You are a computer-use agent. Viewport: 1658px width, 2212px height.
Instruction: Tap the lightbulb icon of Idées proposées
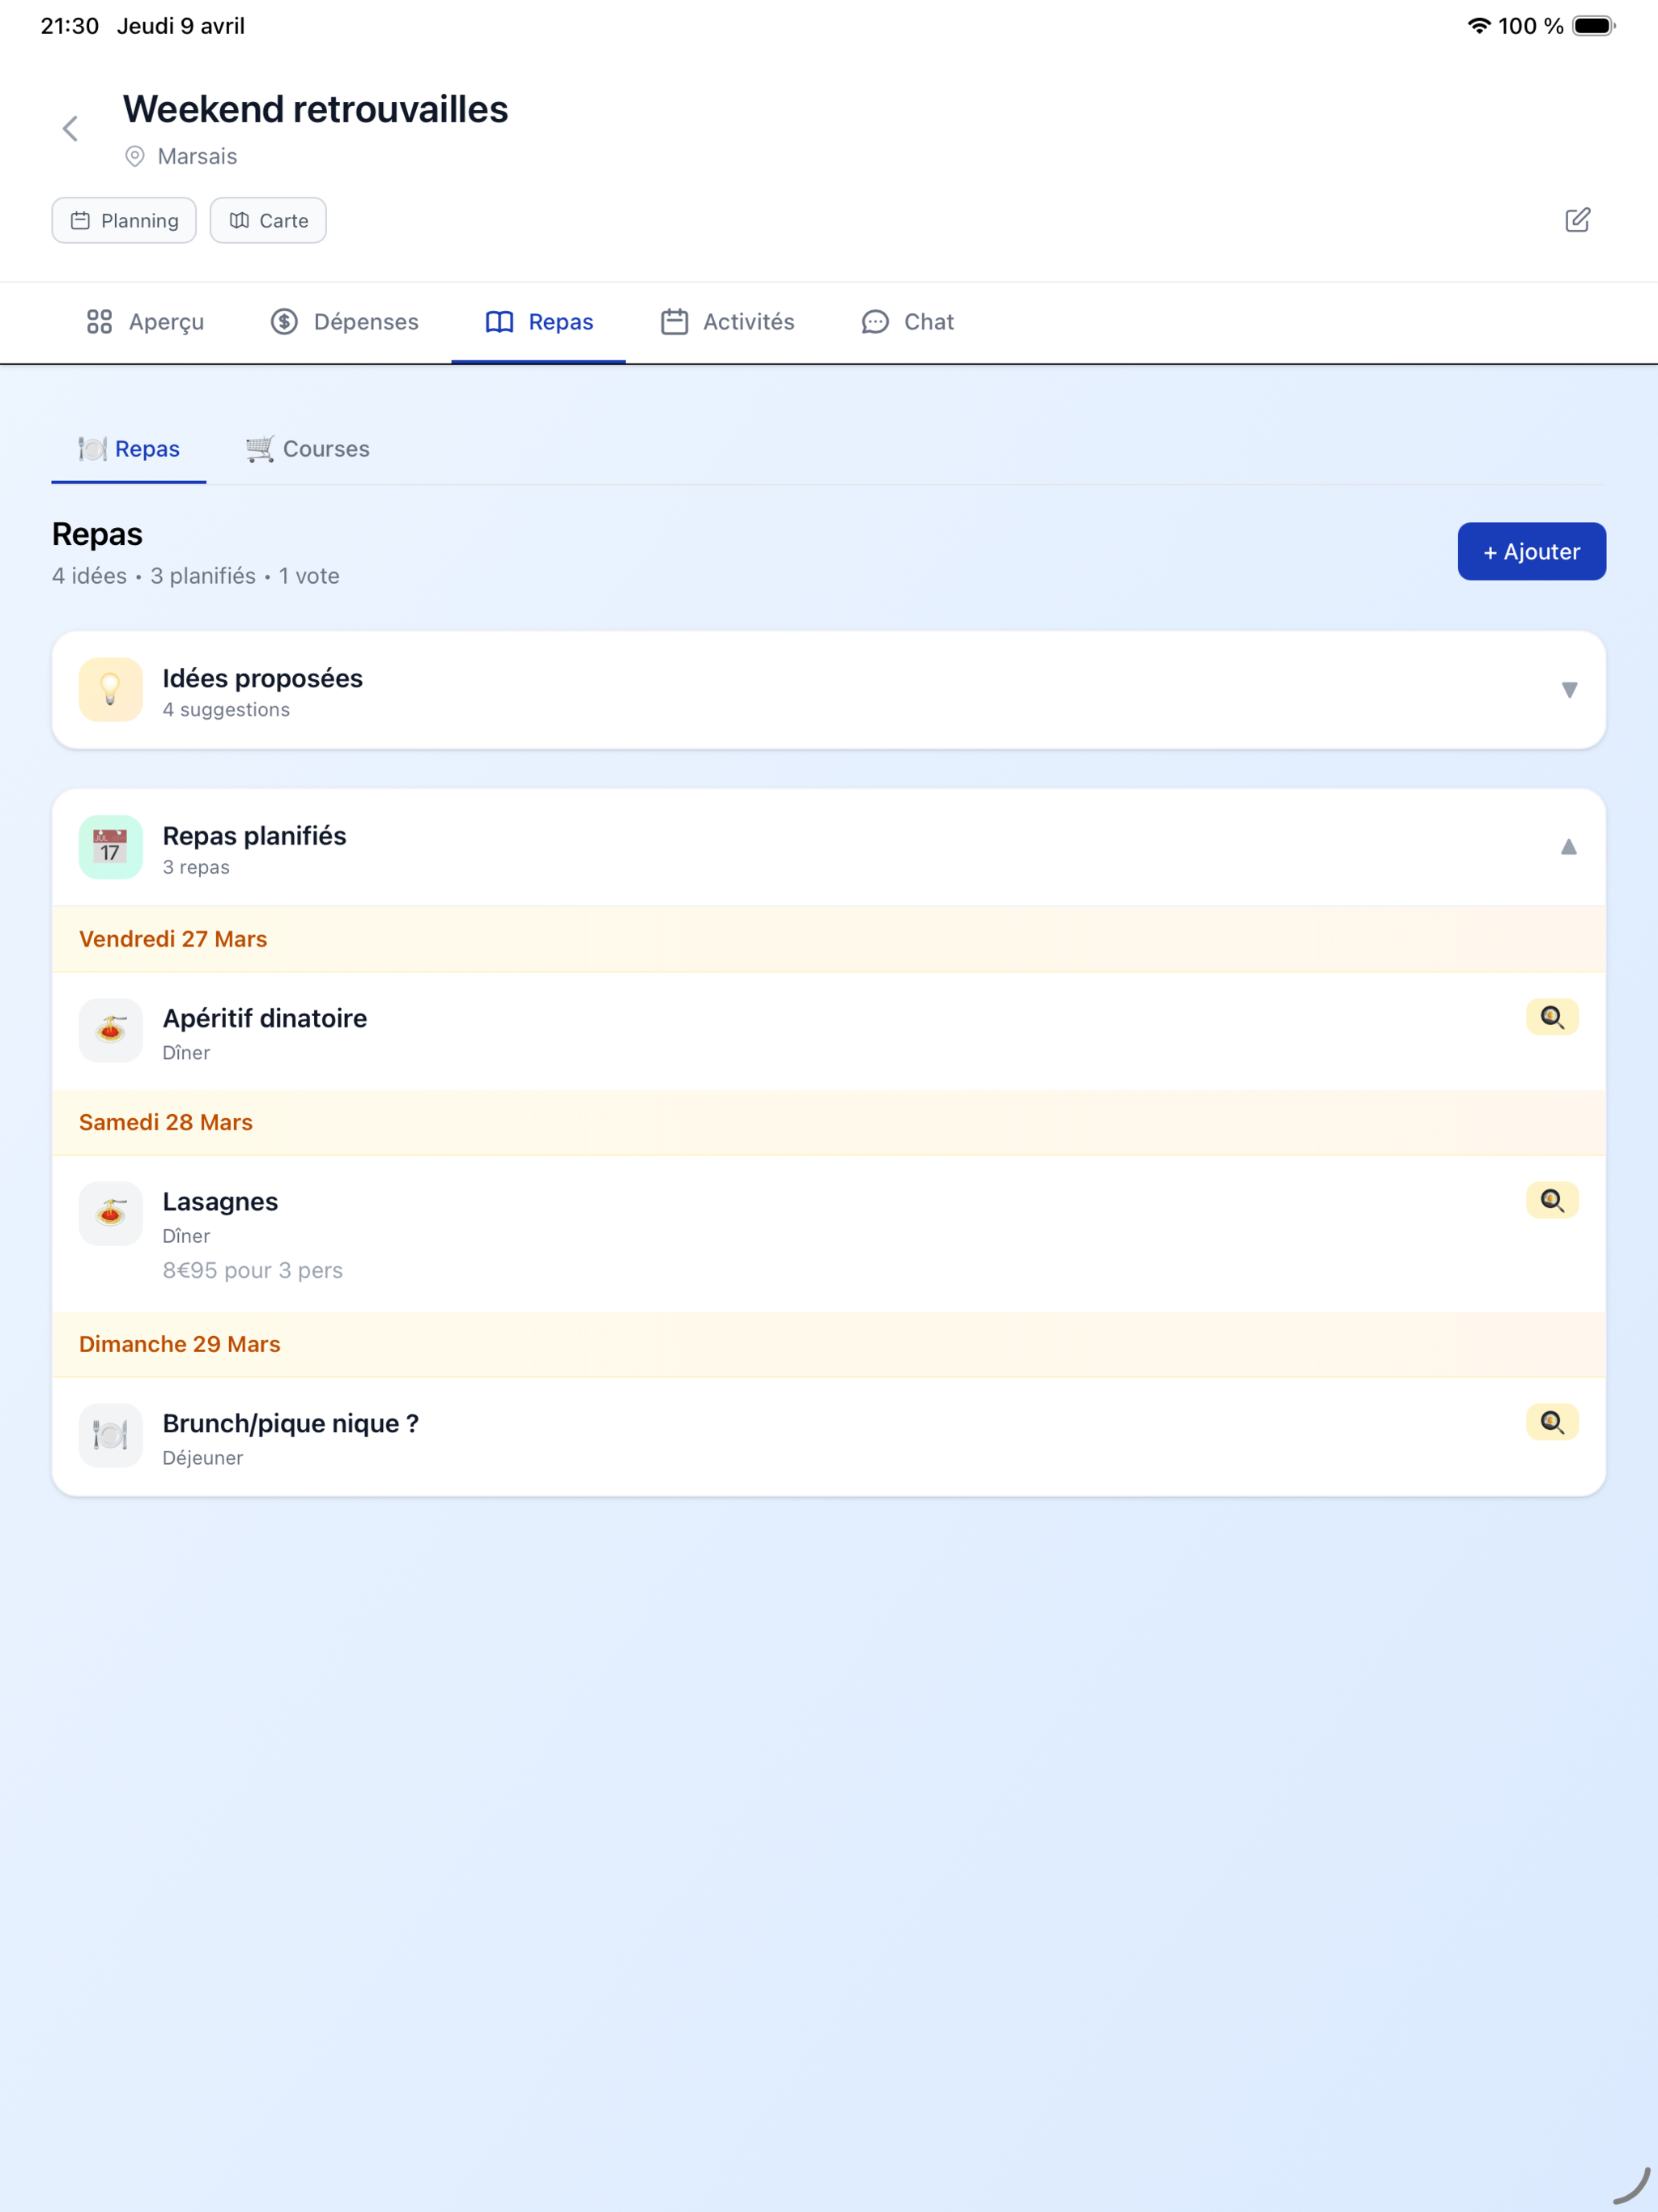pos(111,689)
